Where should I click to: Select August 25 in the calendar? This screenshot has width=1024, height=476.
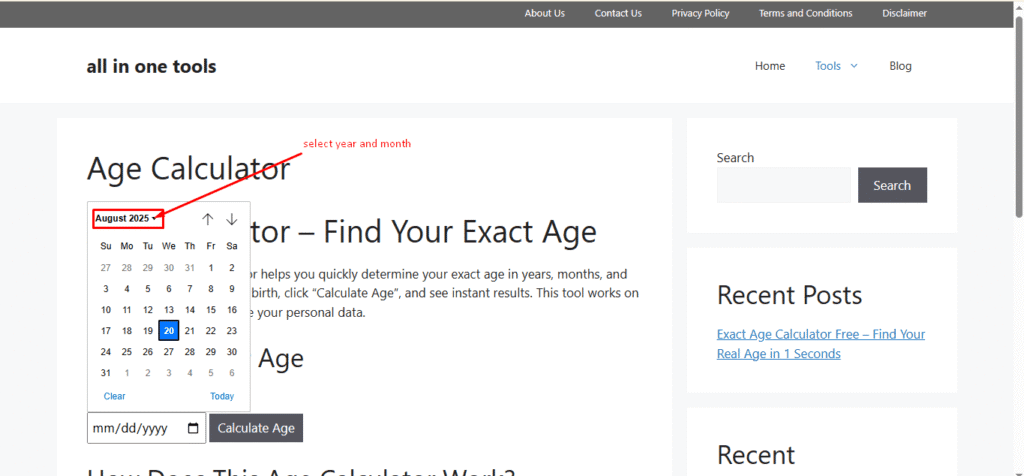pos(127,352)
